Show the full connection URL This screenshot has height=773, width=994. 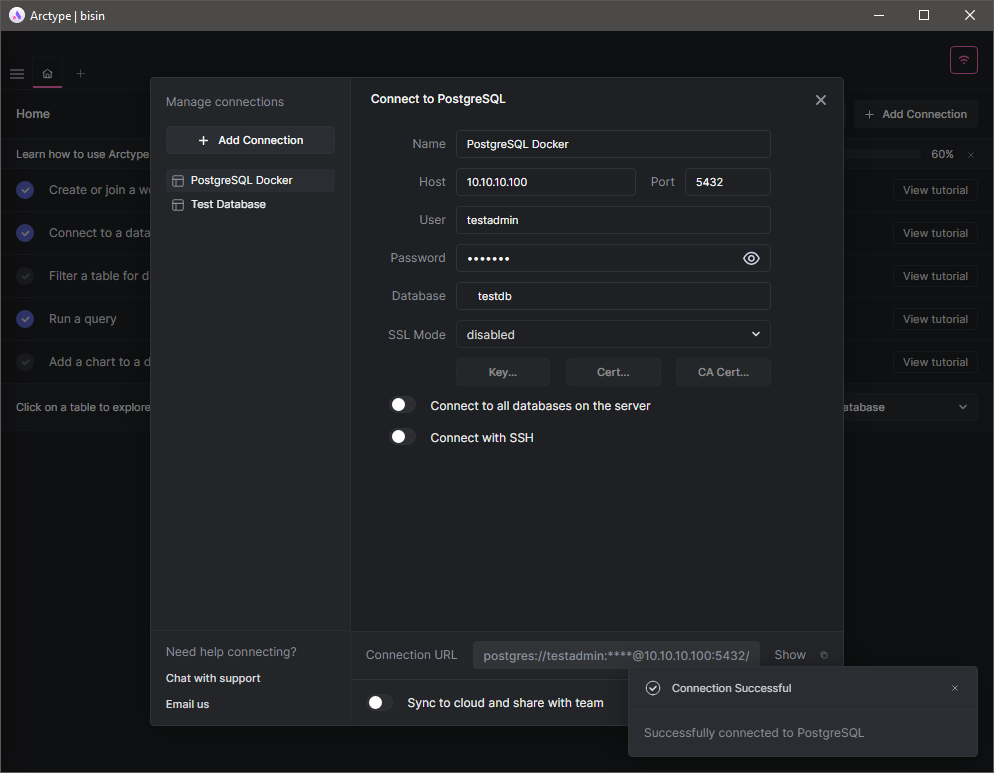point(789,655)
